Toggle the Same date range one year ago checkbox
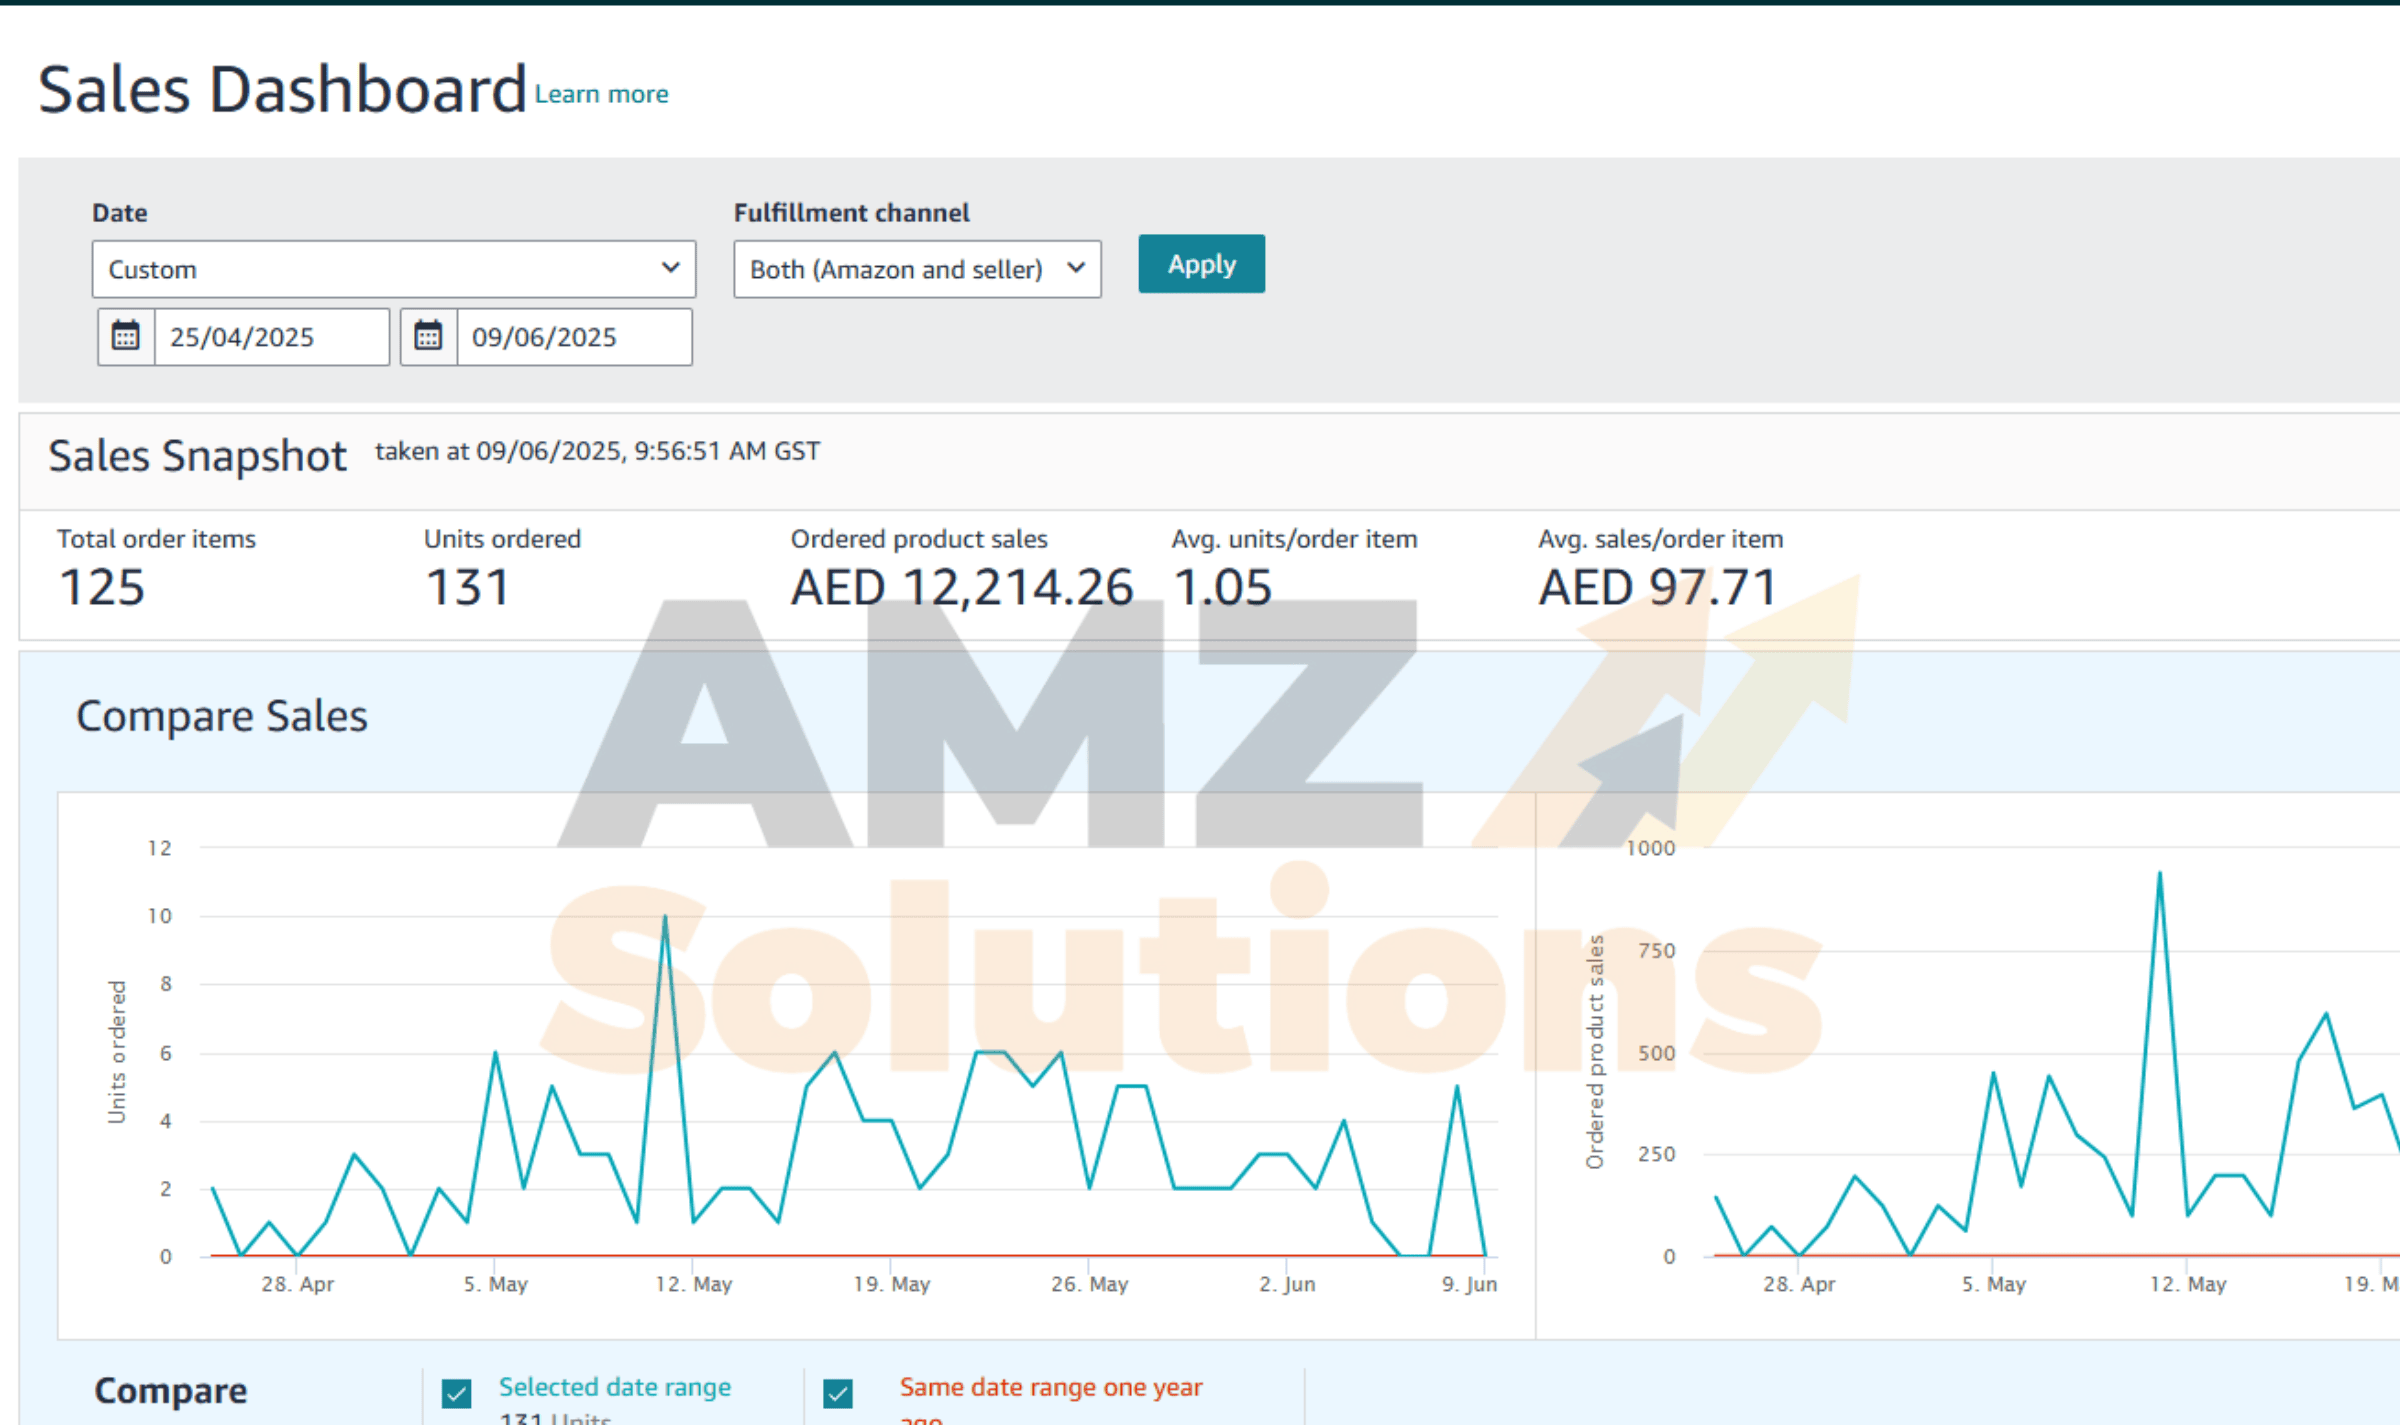This screenshot has width=2400, height=1425. click(x=838, y=1393)
